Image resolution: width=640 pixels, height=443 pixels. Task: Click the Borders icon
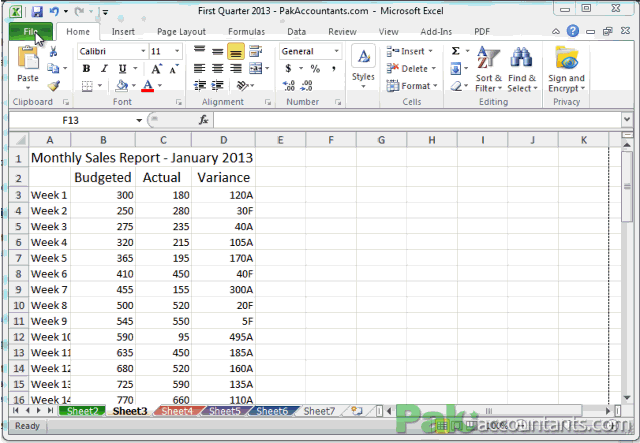87,86
